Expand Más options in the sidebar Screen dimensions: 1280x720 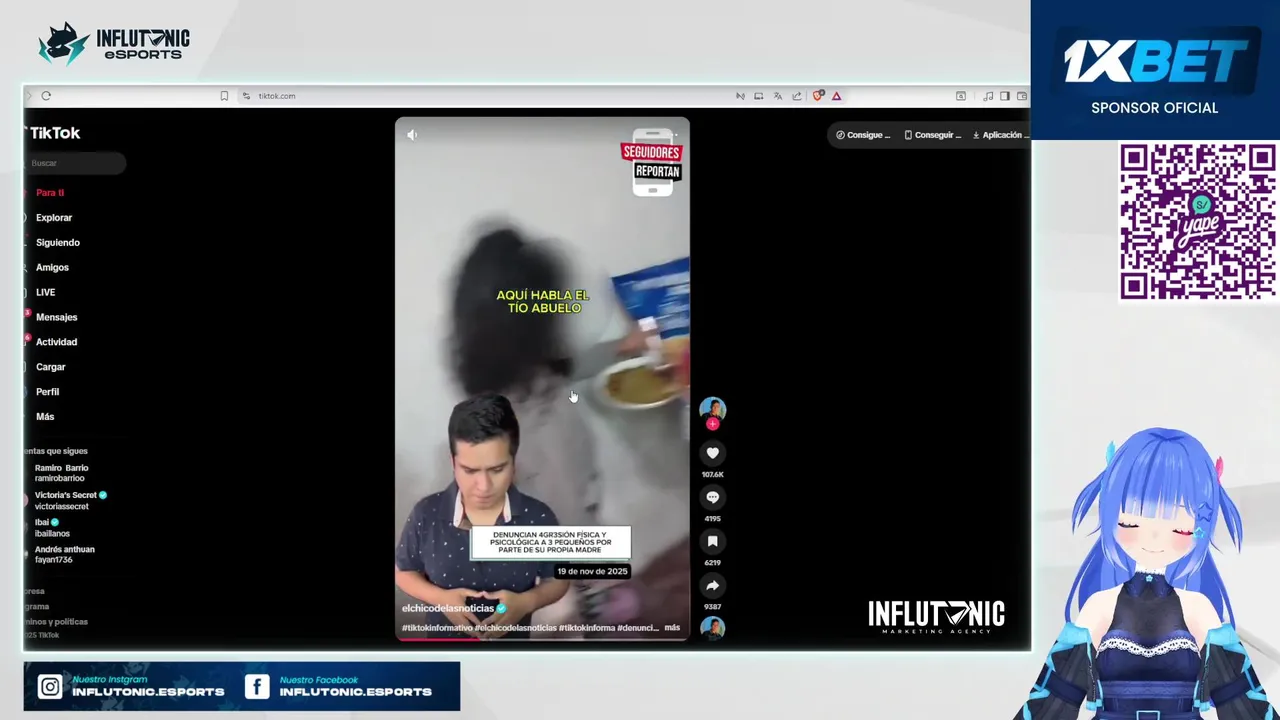point(45,417)
